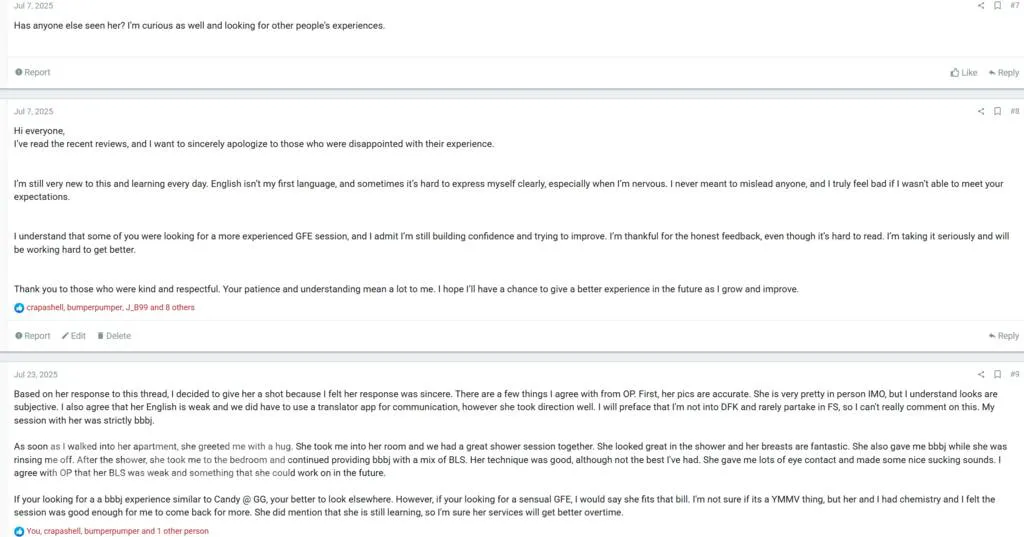The image size is (1024, 537).
Task: Report post #8
Action: pyautogui.click(x=33, y=336)
